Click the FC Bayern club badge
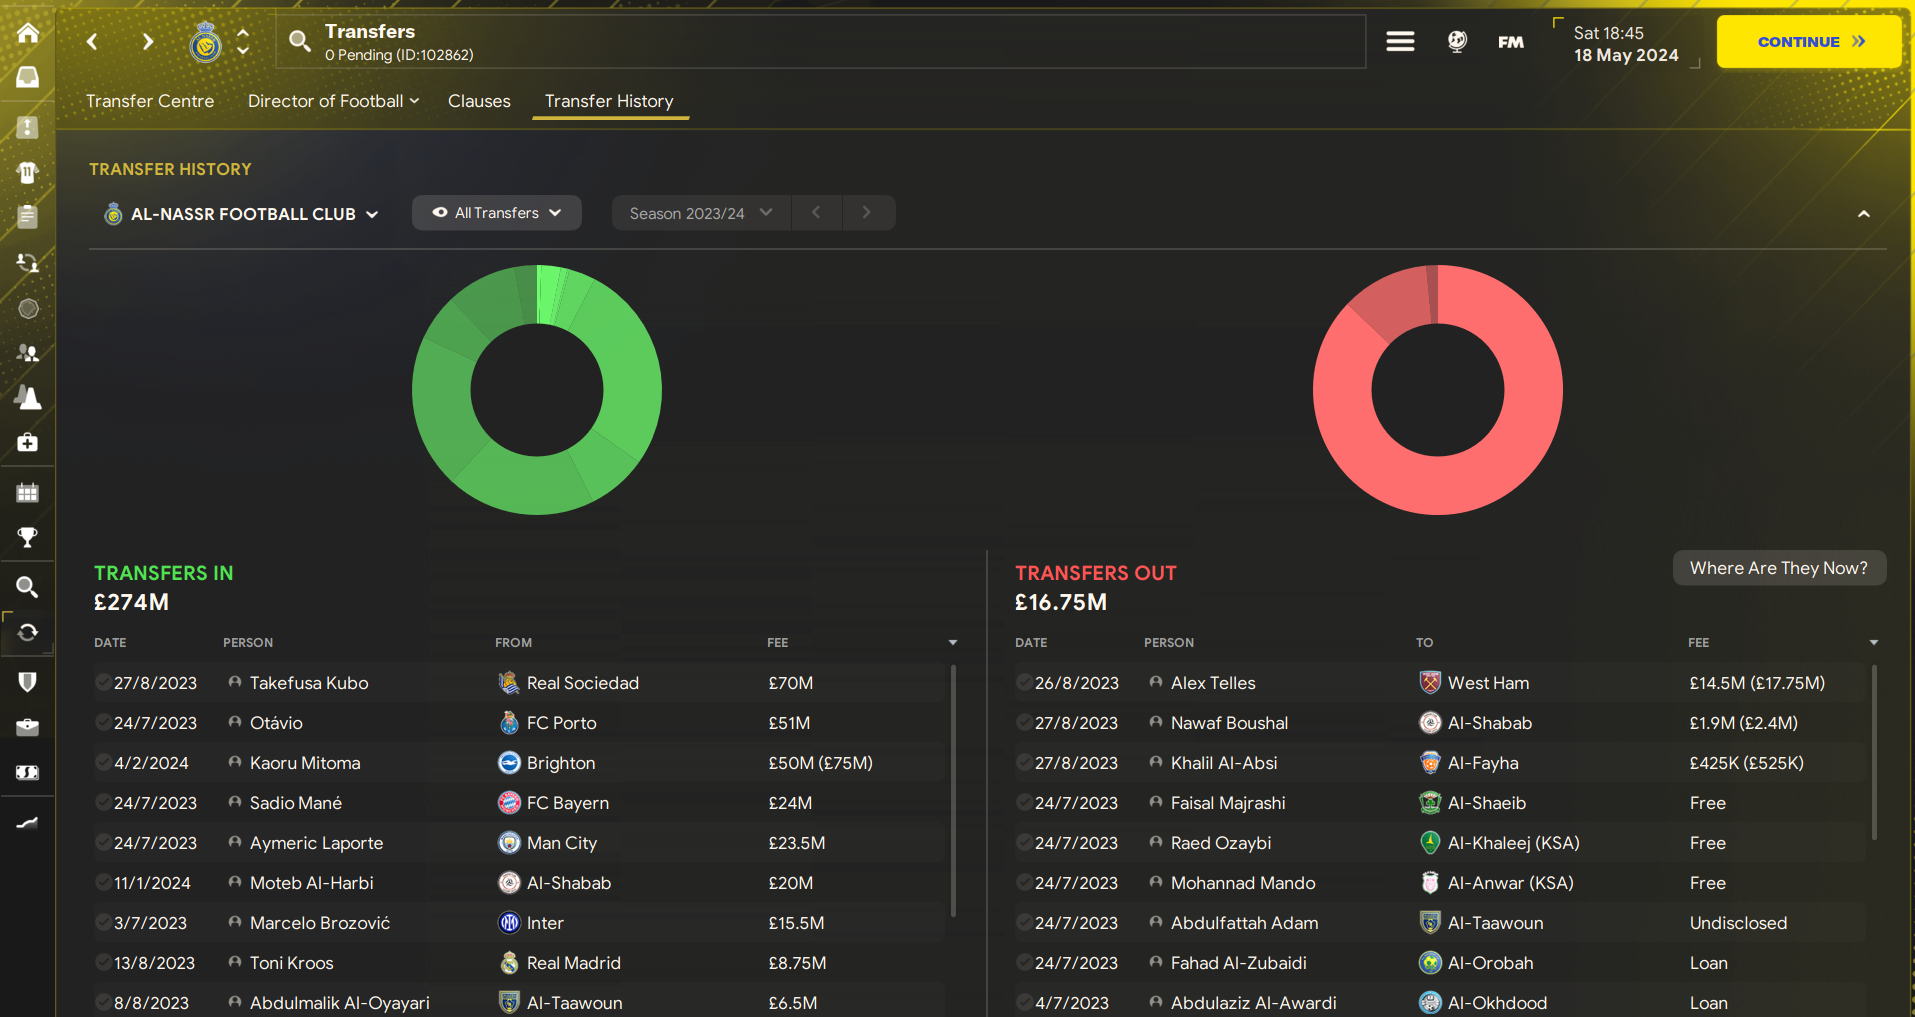This screenshot has height=1017, width=1915. (509, 803)
